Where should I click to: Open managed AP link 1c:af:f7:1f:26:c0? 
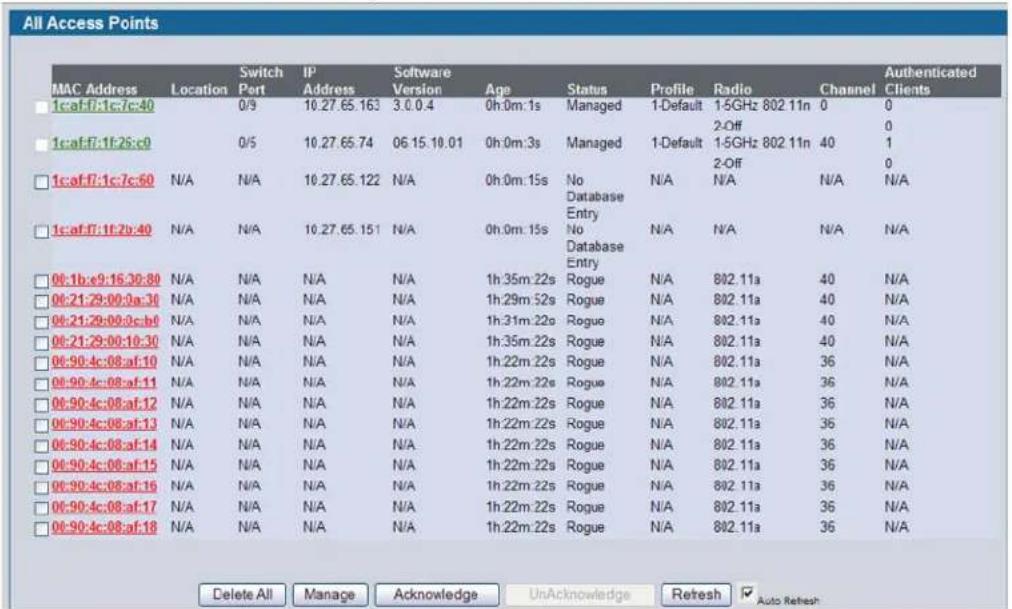(x=101, y=143)
